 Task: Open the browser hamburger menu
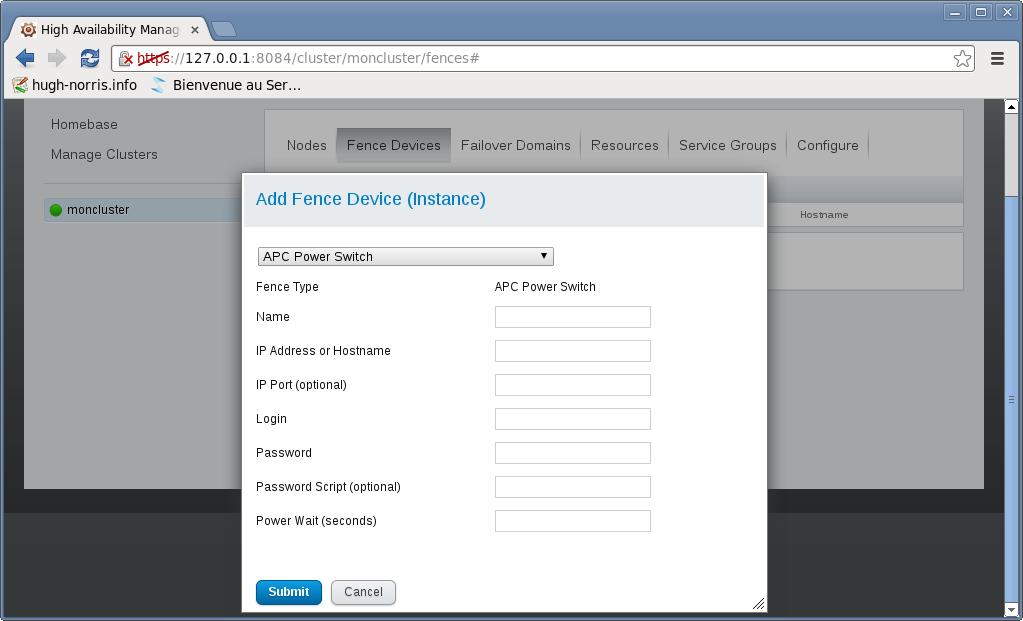pyautogui.click(x=997, y=59)
